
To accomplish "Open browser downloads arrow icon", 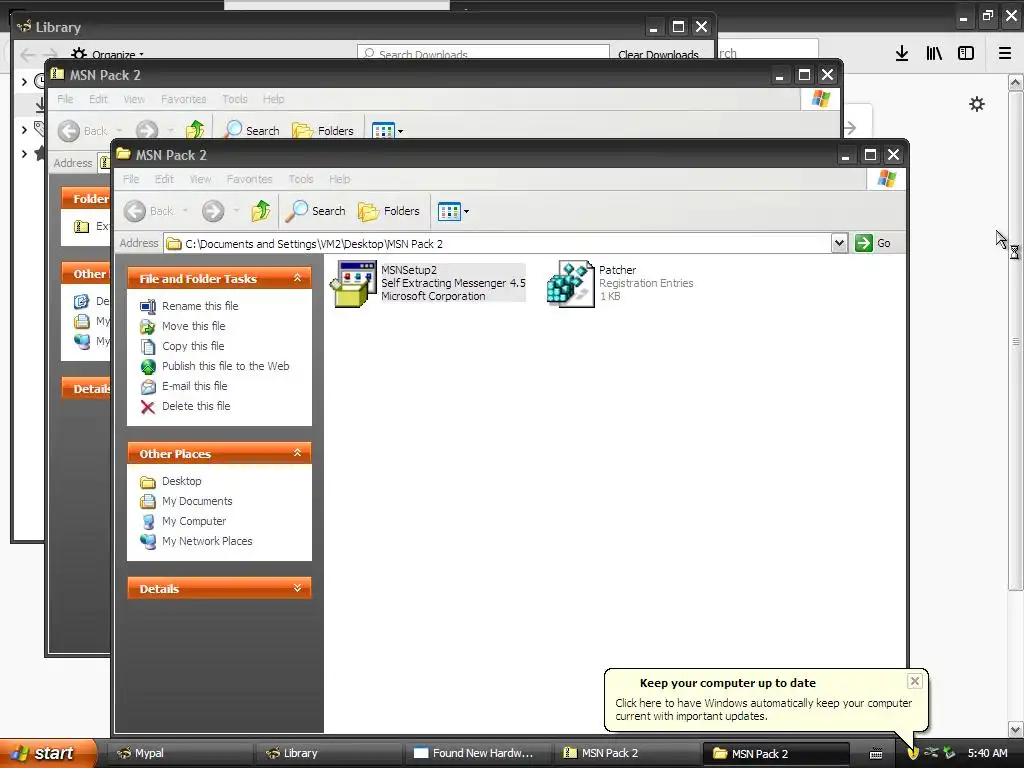I will tap(902, 54).
